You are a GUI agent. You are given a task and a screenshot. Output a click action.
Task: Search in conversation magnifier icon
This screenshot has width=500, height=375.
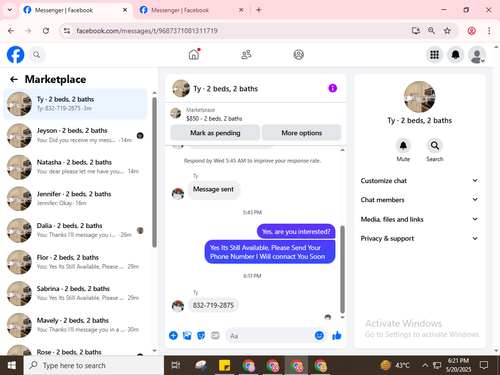point(435,146)
